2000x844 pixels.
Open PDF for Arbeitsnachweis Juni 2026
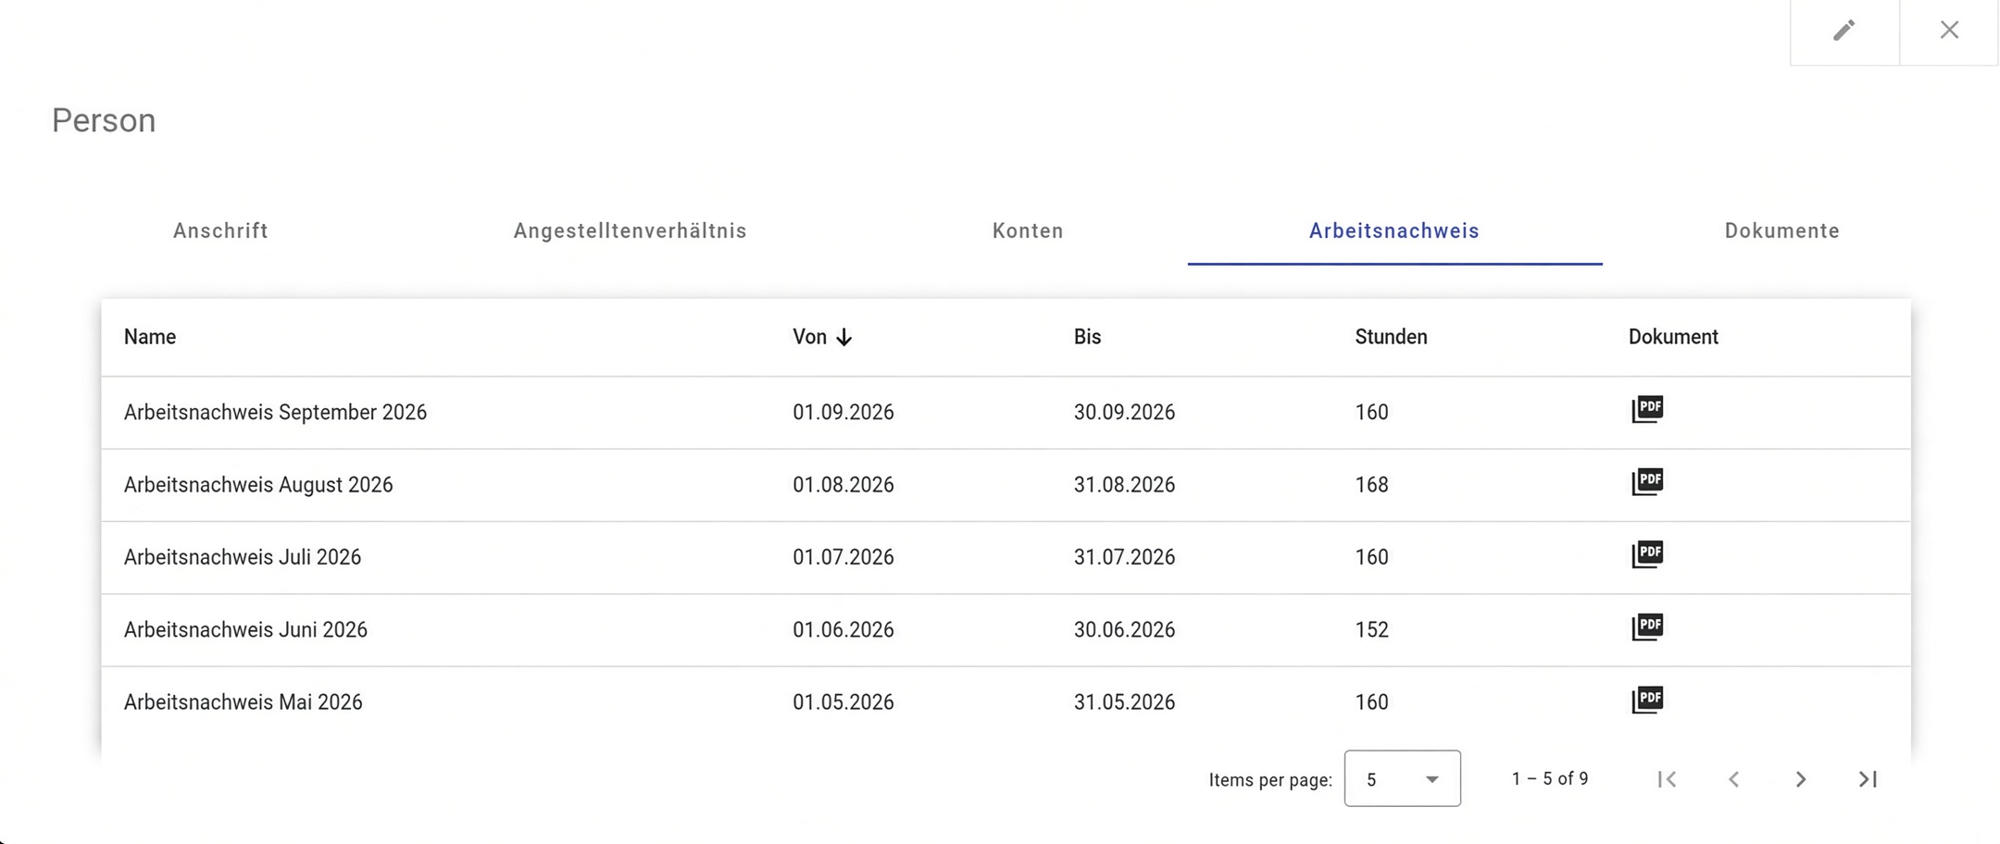[1647, 627]
